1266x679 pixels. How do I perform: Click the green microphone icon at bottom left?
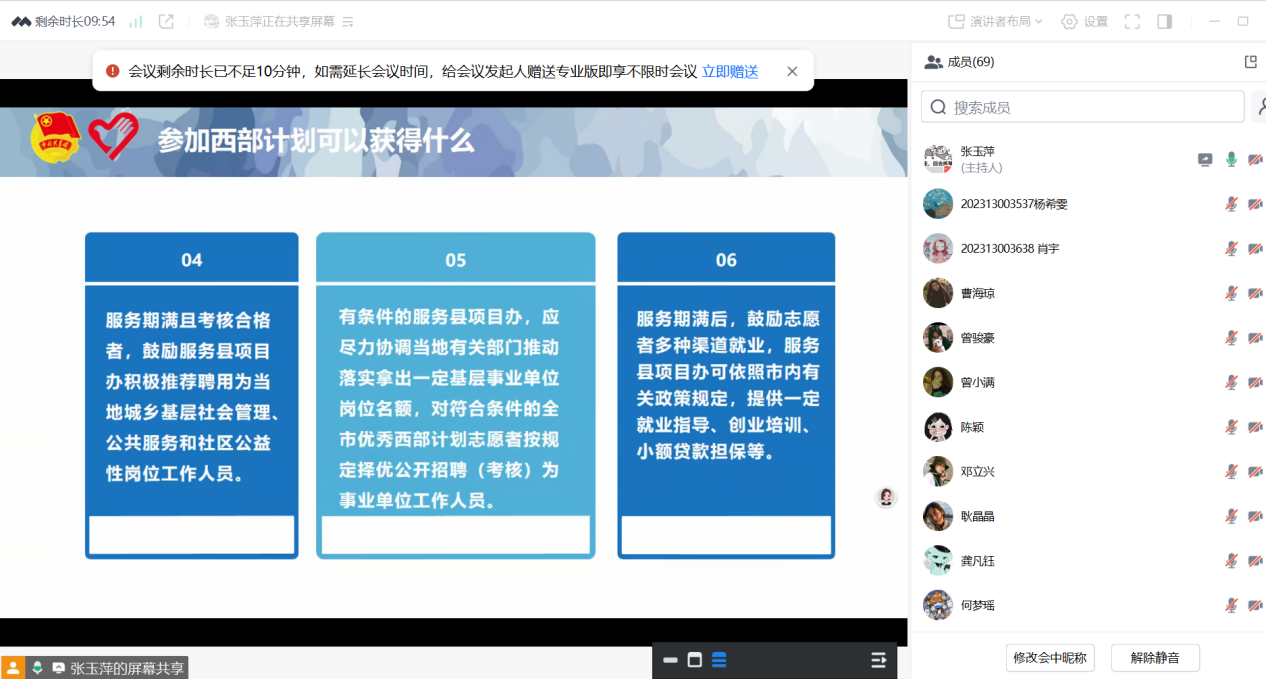pyautogui.click(x=37, y=667)
